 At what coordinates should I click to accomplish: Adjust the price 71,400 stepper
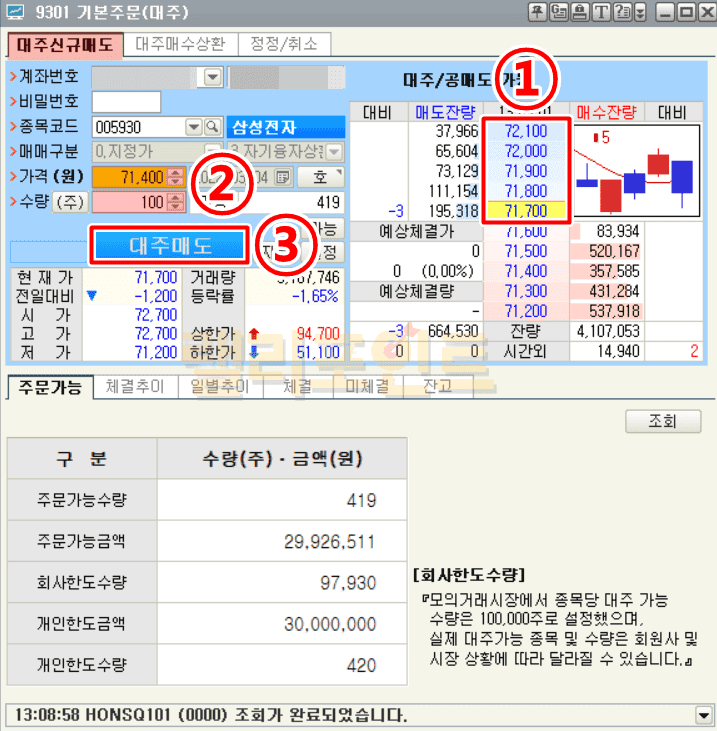click(x=176, y=177)
